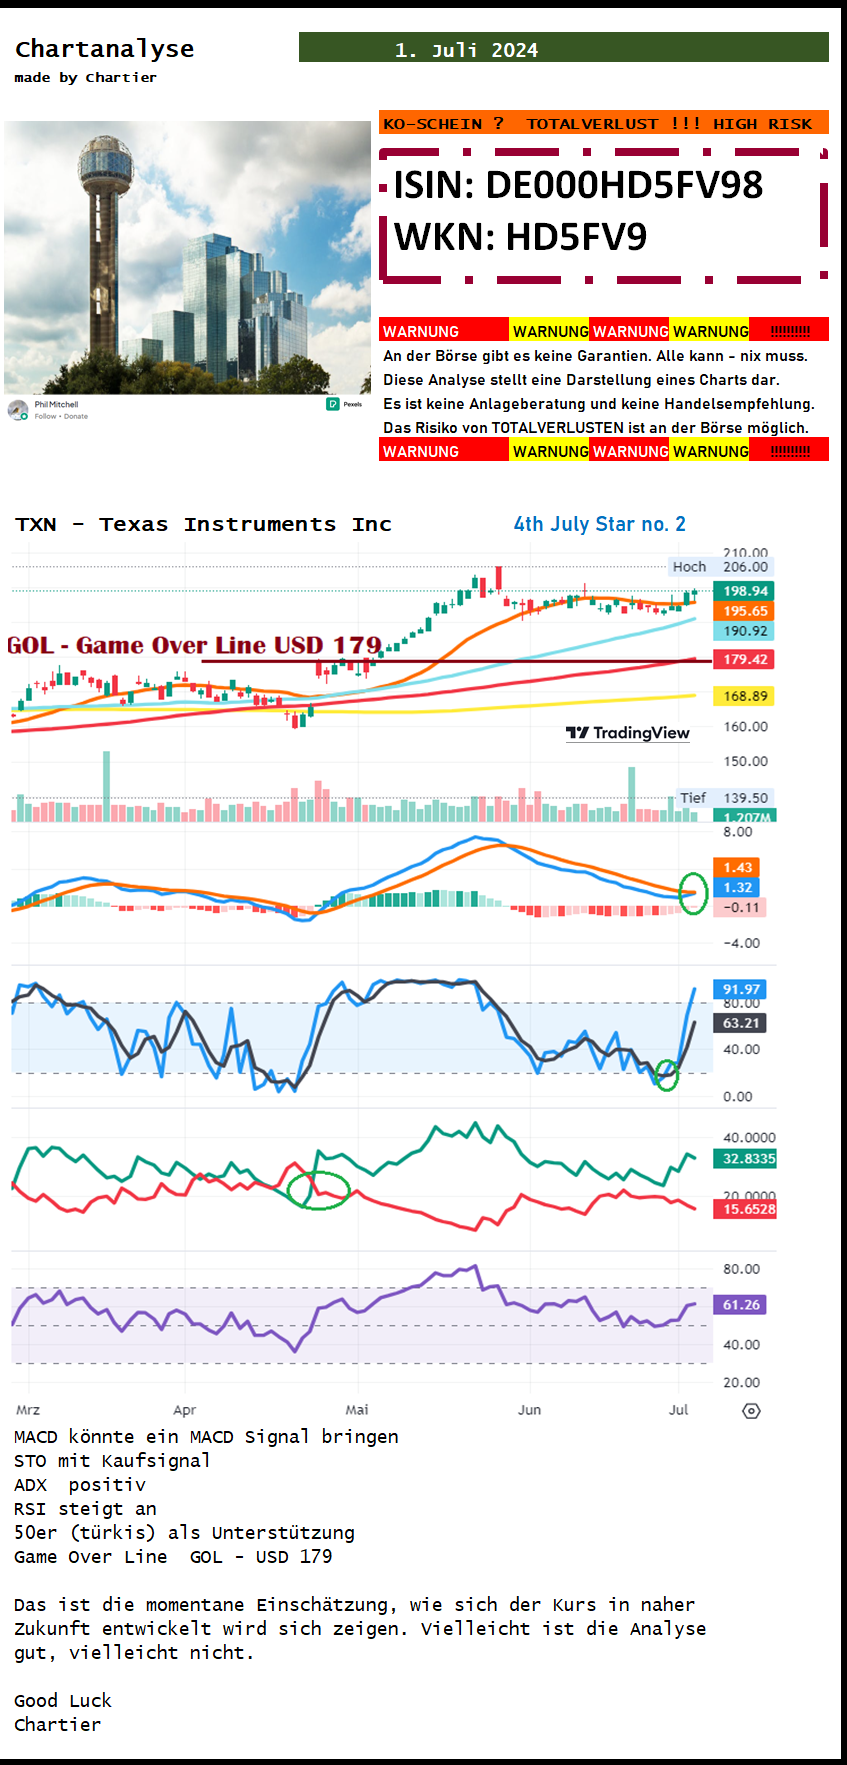Viewport: 847px width, 1765px height.
Task: Click the 'STO mit Kaufsignal' line
Action: [112, 1461]
